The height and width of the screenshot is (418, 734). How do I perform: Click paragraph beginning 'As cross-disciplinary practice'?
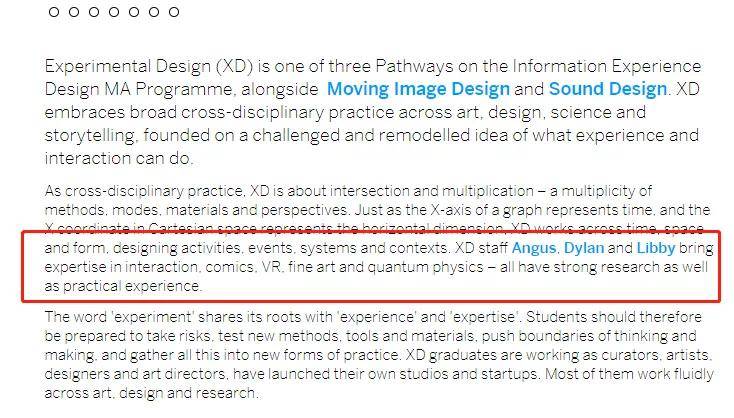tap(379, 238)
